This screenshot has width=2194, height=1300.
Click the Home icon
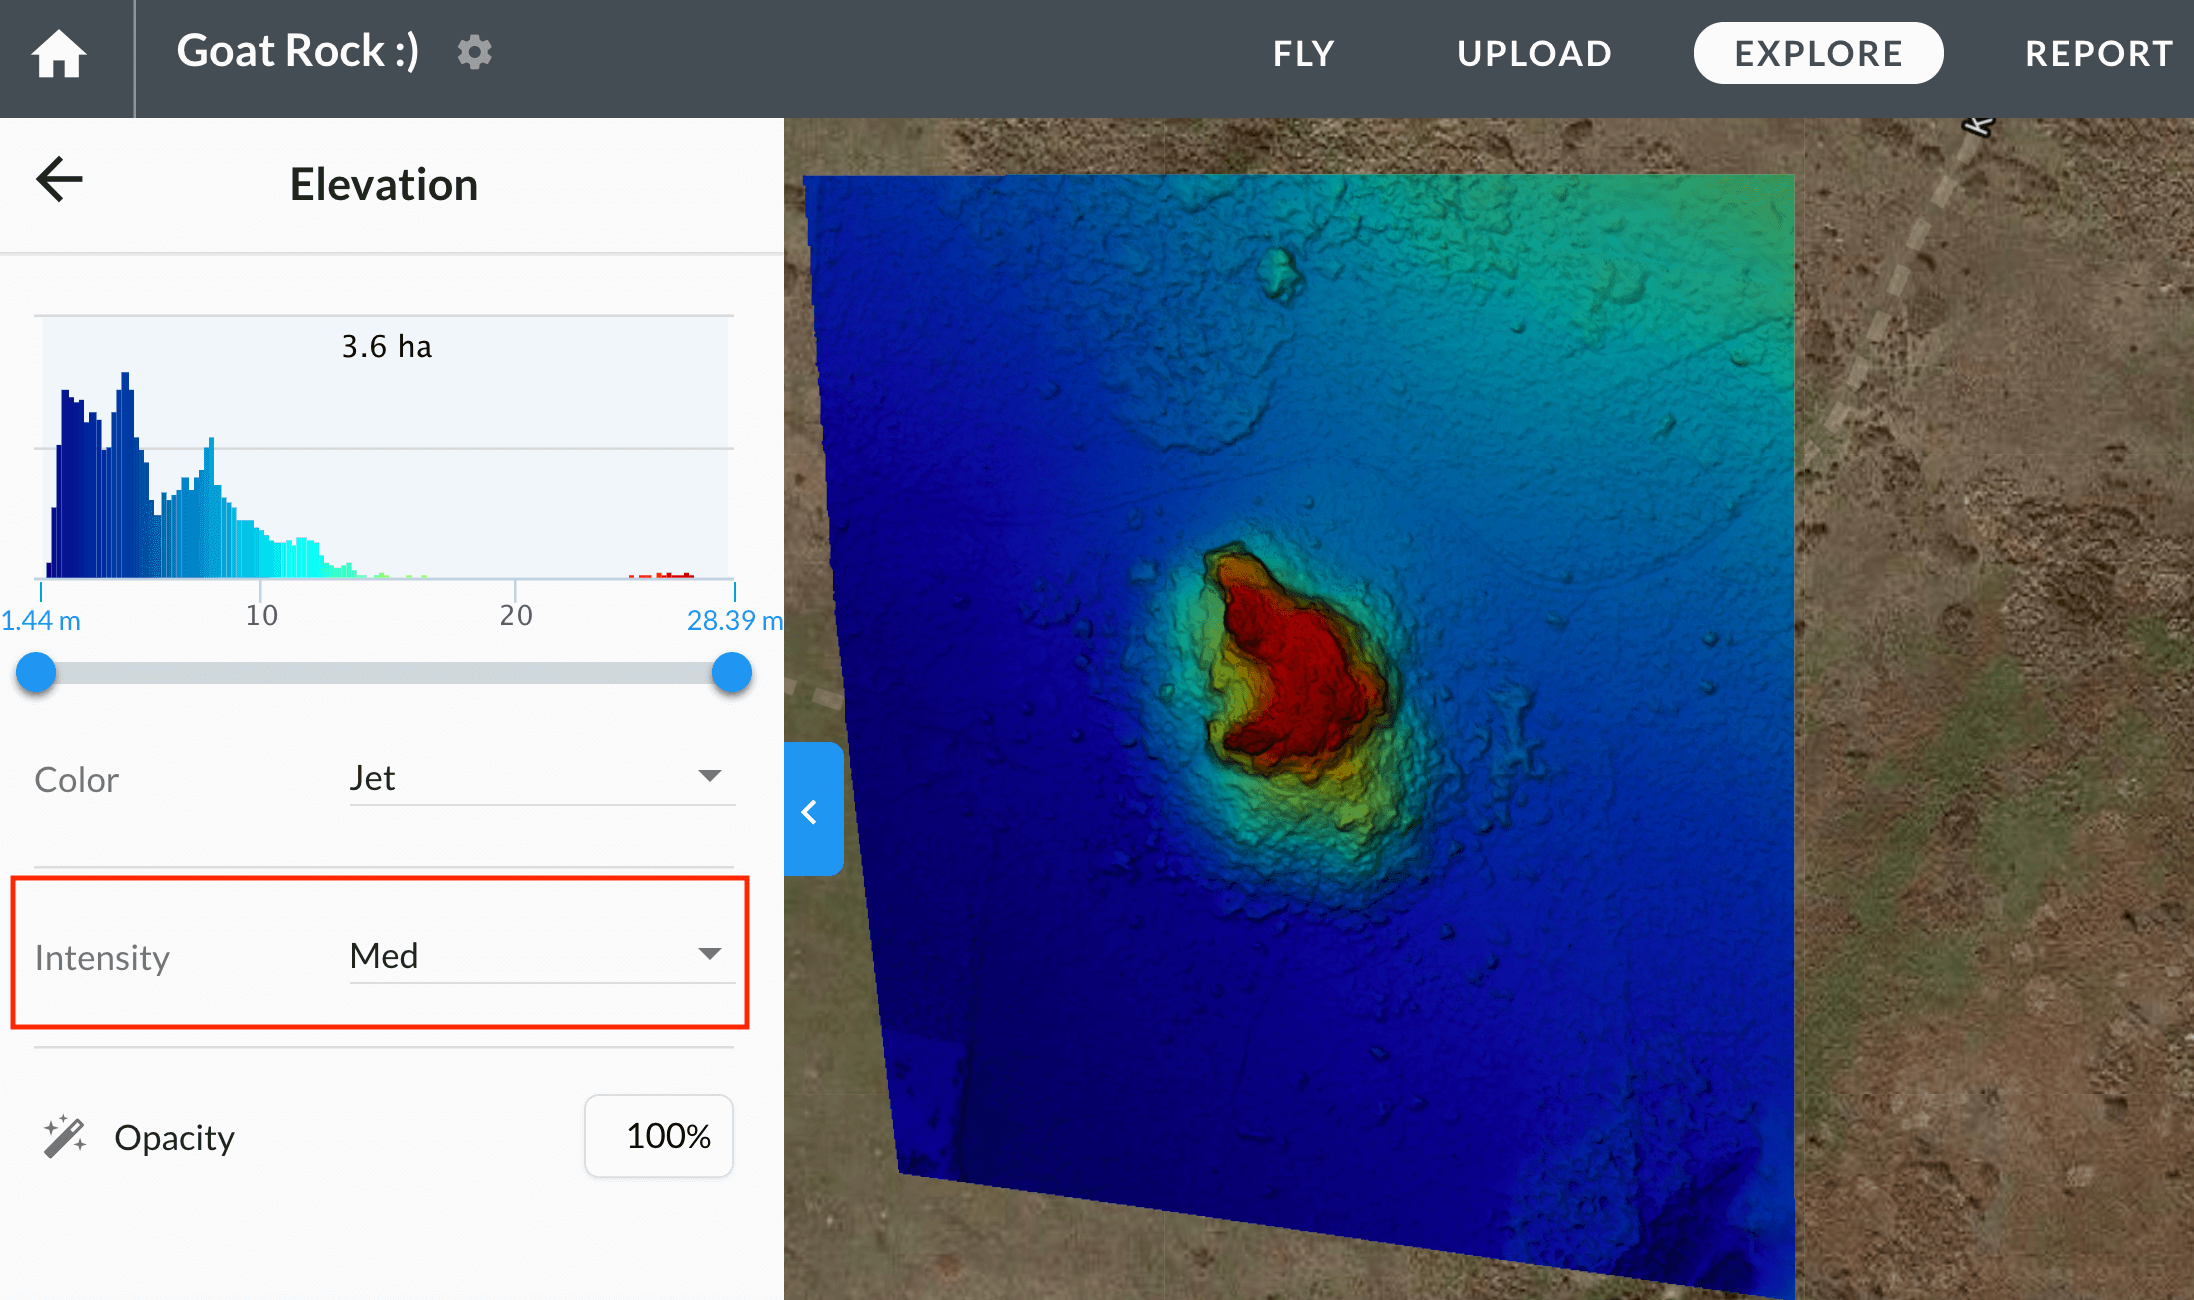(x=59, y=54)
